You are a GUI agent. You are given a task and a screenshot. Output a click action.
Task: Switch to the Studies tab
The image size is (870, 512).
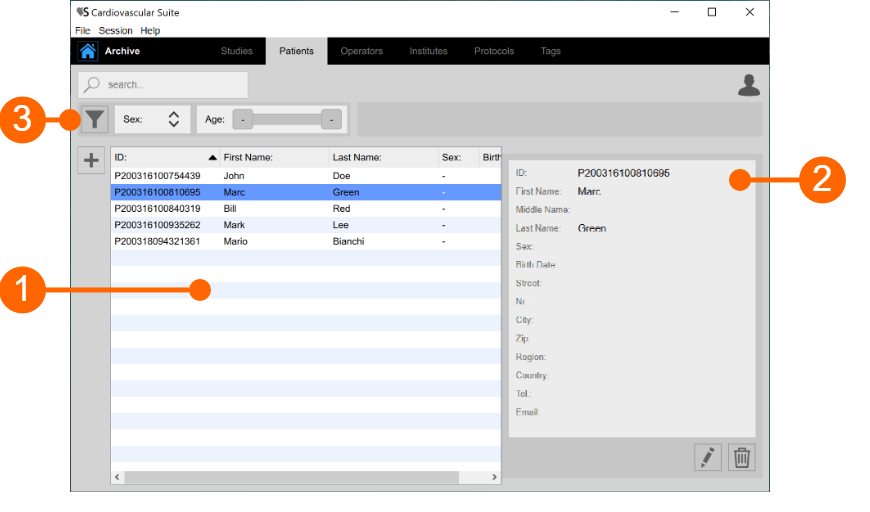237,51
